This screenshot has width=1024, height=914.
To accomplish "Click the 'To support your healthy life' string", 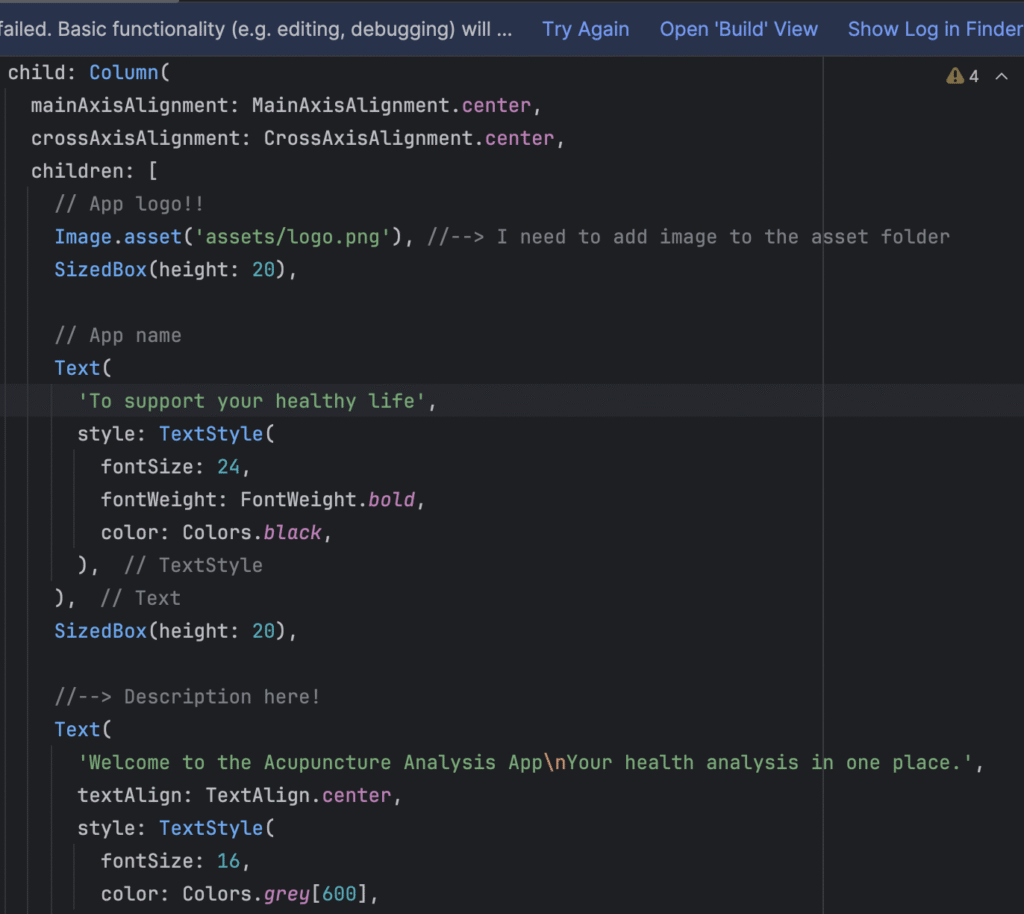I will click(257, 401).
